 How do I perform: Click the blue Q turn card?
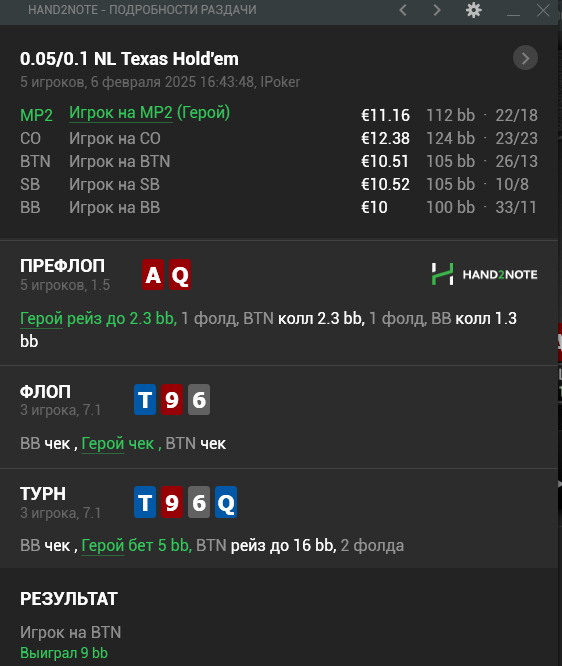pos(226,502)
